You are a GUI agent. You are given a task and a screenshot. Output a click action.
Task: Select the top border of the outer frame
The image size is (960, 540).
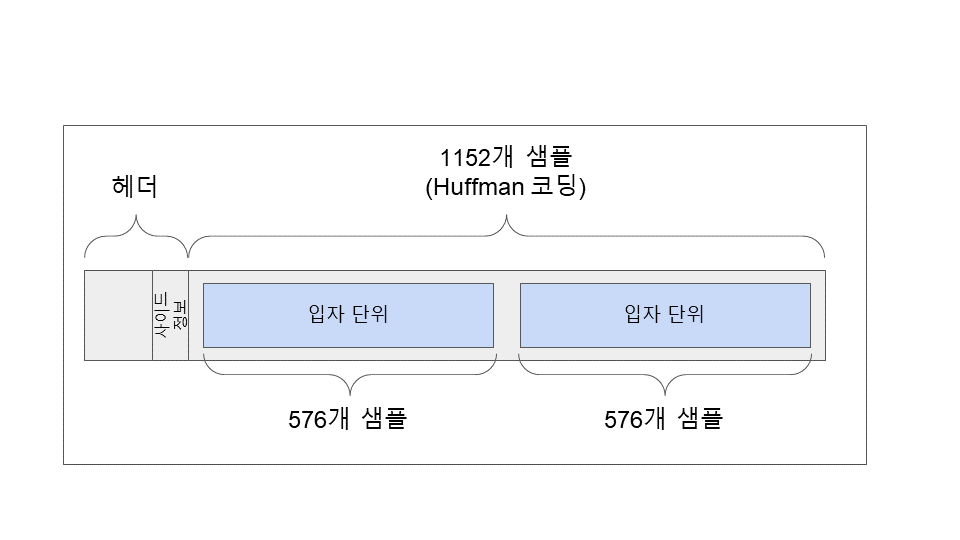464,126
